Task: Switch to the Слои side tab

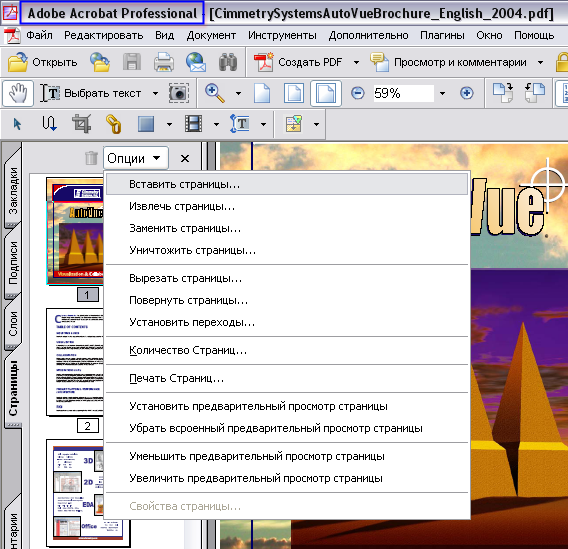Action: pyautogui.click(x=13, y=324)
